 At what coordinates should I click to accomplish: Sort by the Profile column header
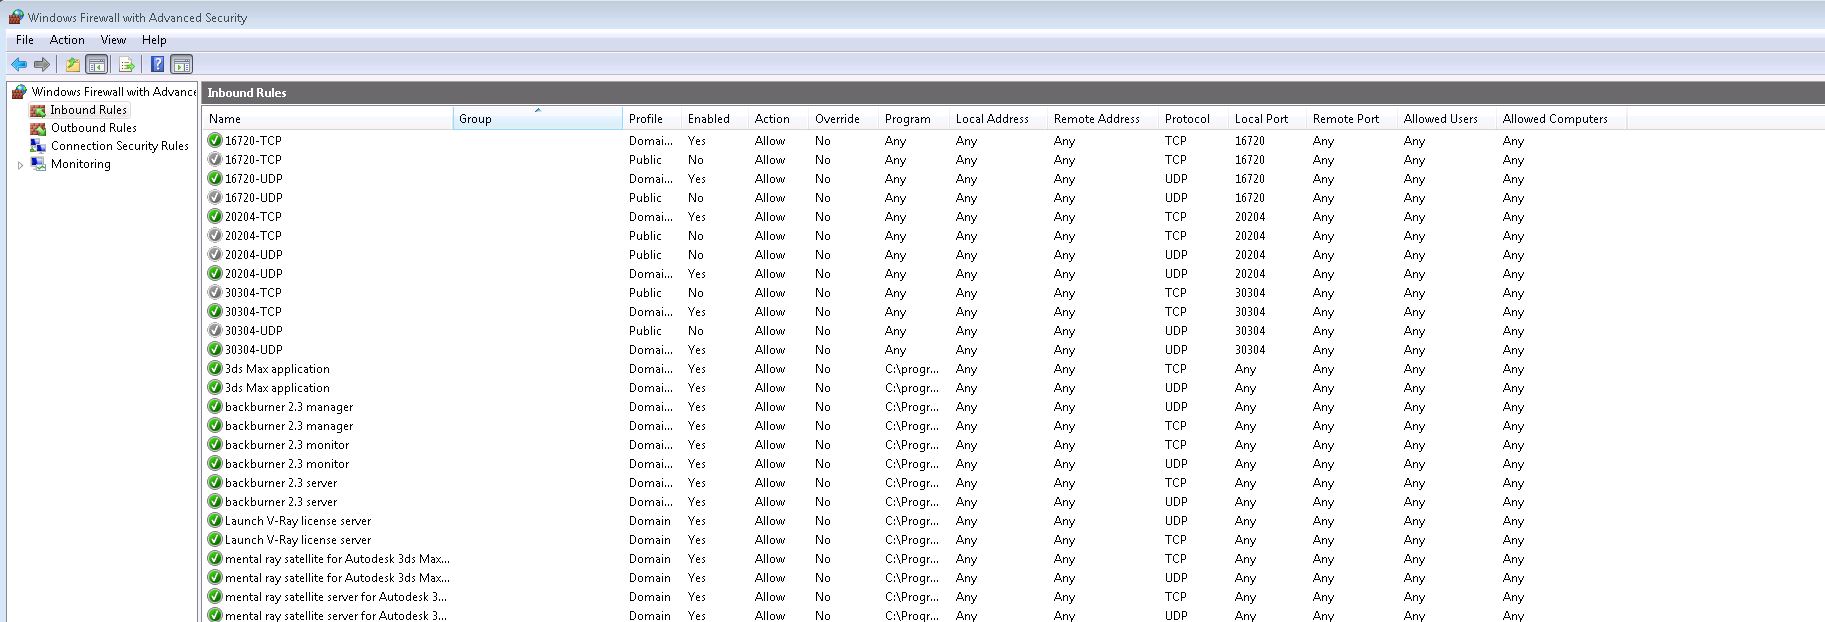(x=652, y=118)
